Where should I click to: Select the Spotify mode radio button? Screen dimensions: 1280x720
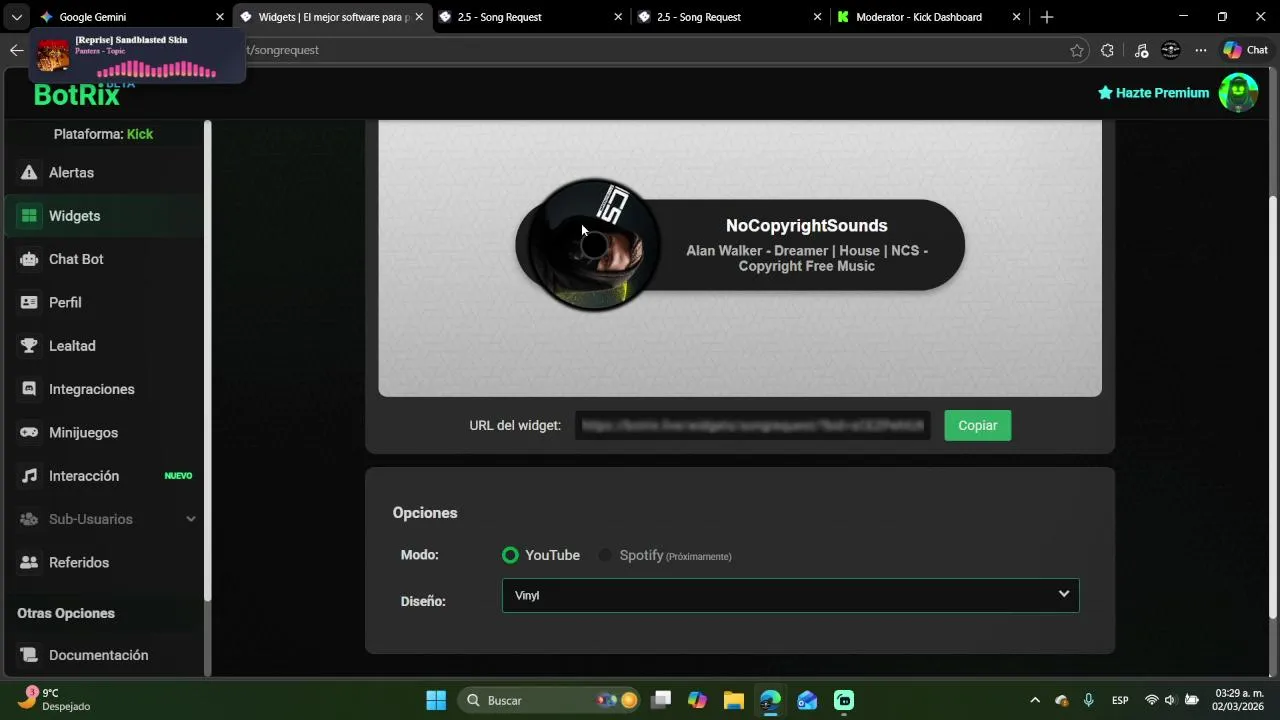[x=605, y=555]
